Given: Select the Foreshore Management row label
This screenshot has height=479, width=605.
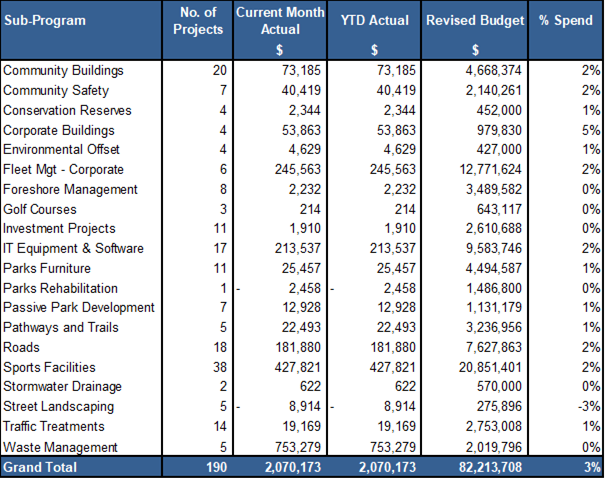Looking at the screenshot, I should 70,190.
